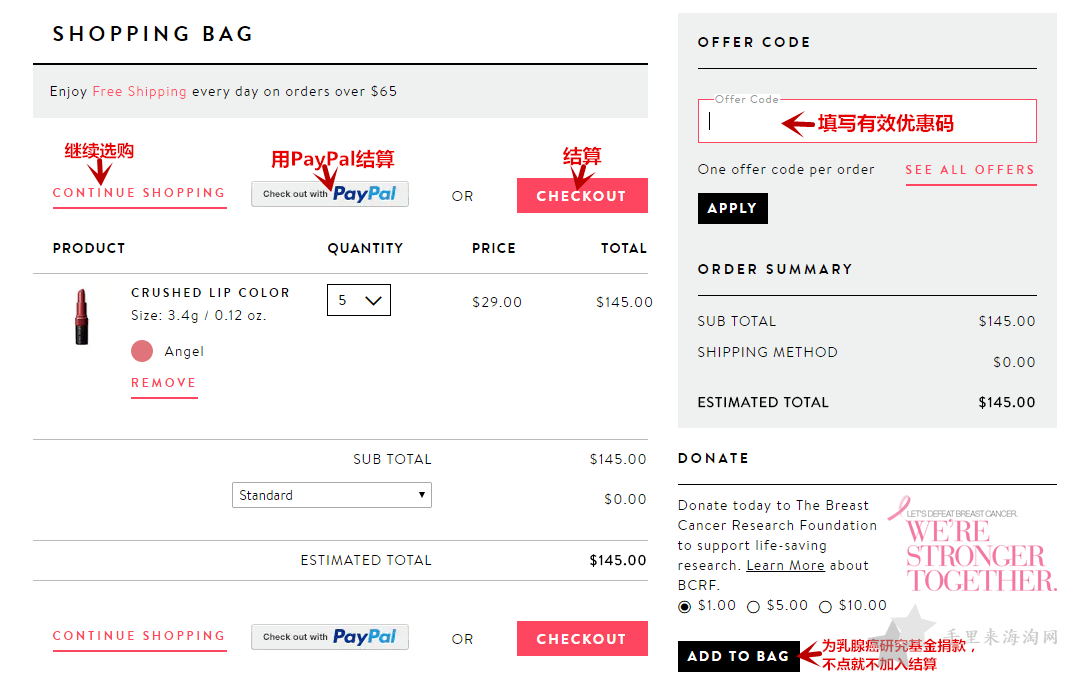
Task: Open the Standard shipping method dropdown
Action: [x=332, y=495]
